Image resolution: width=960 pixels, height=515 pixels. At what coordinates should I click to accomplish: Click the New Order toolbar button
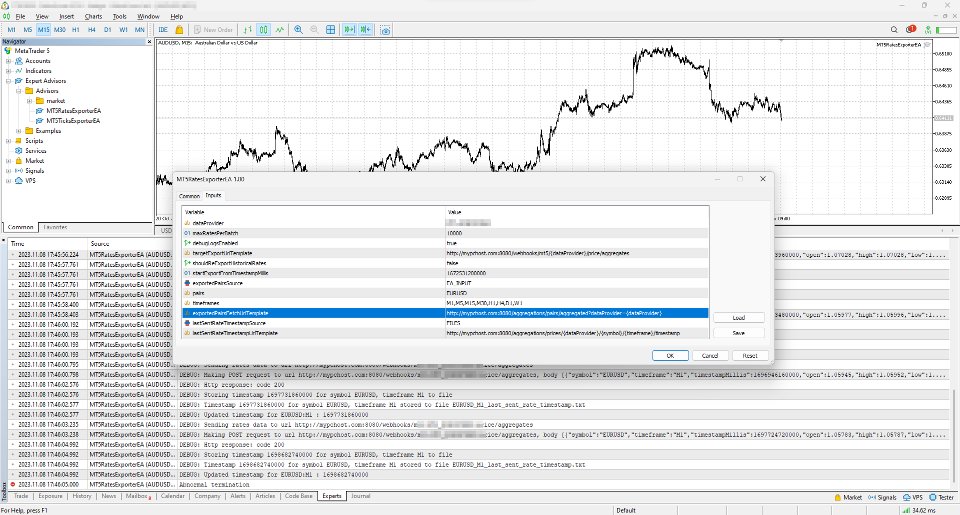click(x=213, y=29)
